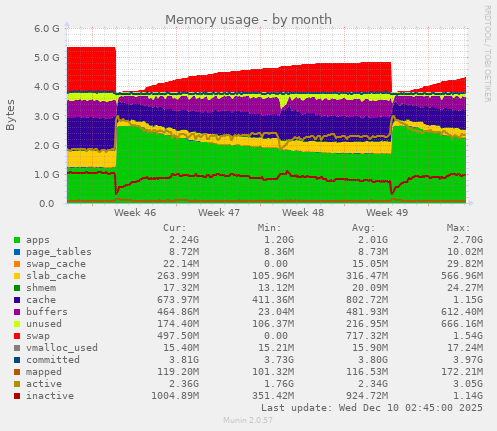Click the dark blue cache legend swatch
Image resolution: width=497 pixels, height=431 pixels.
[17, 300]
